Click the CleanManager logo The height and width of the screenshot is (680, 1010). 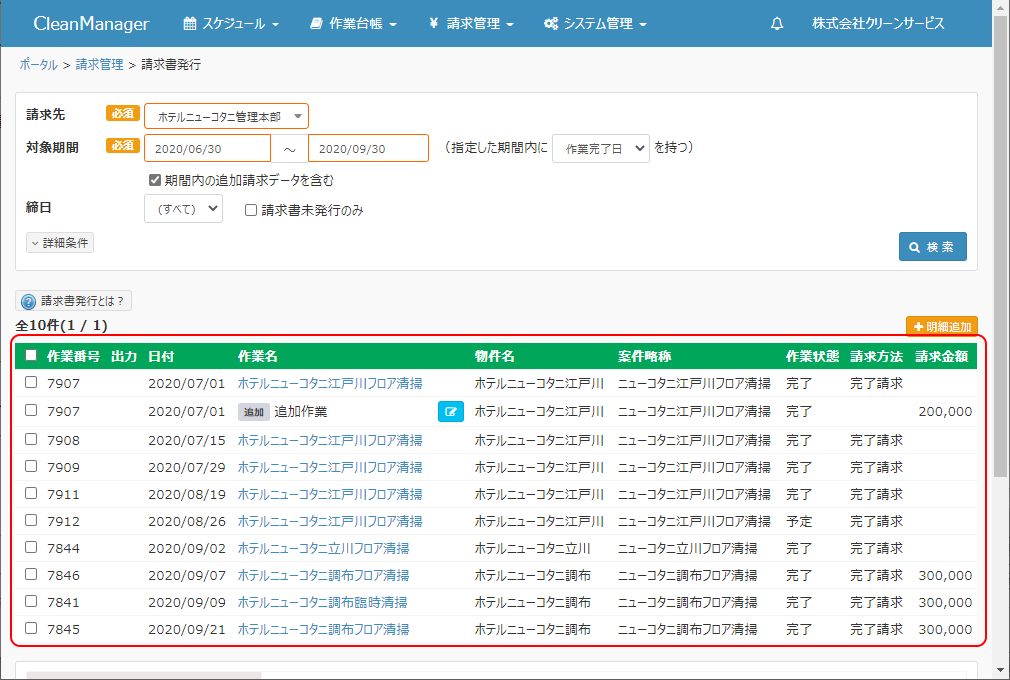click(91, 24)
